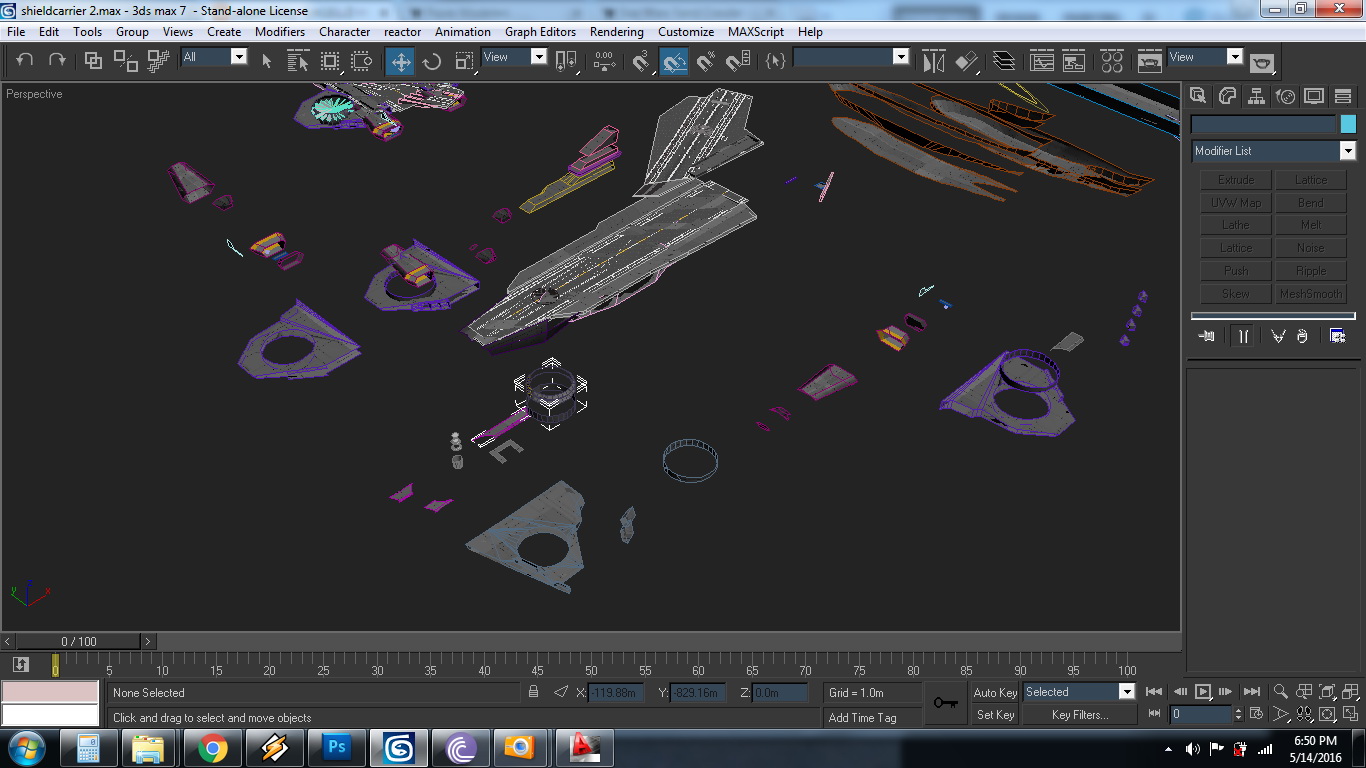This screenshot has width=1366, height=768.
Task: Activate the Select and Move tool
Action: 400,61
